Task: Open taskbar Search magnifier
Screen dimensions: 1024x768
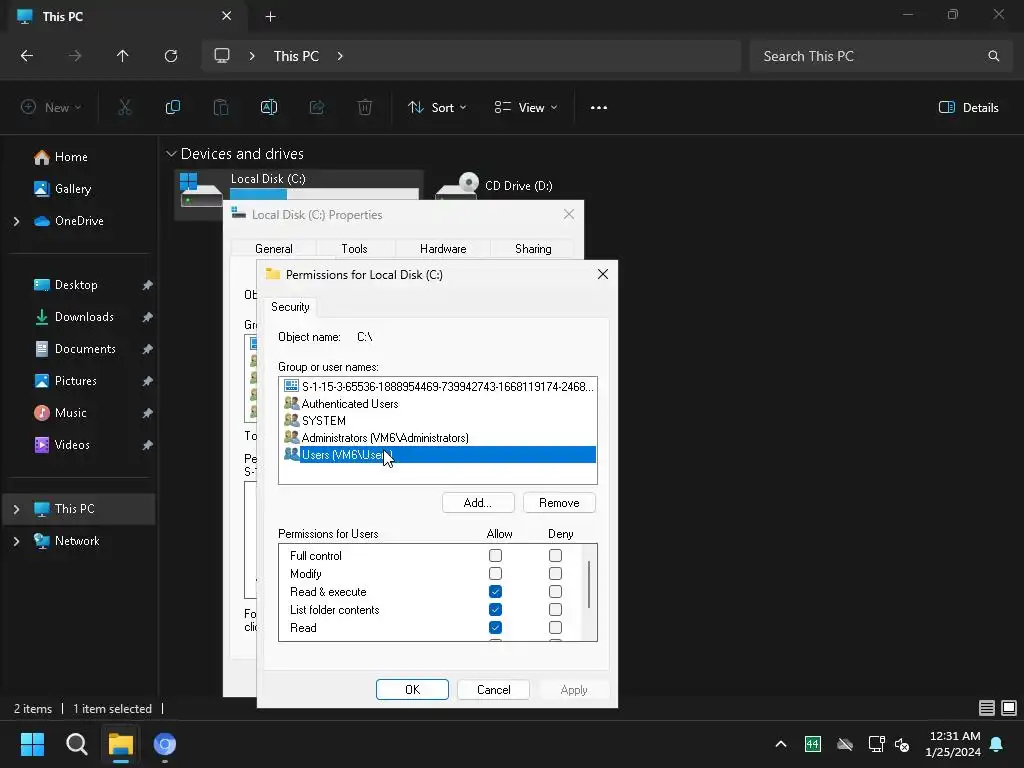Action: 76,744
